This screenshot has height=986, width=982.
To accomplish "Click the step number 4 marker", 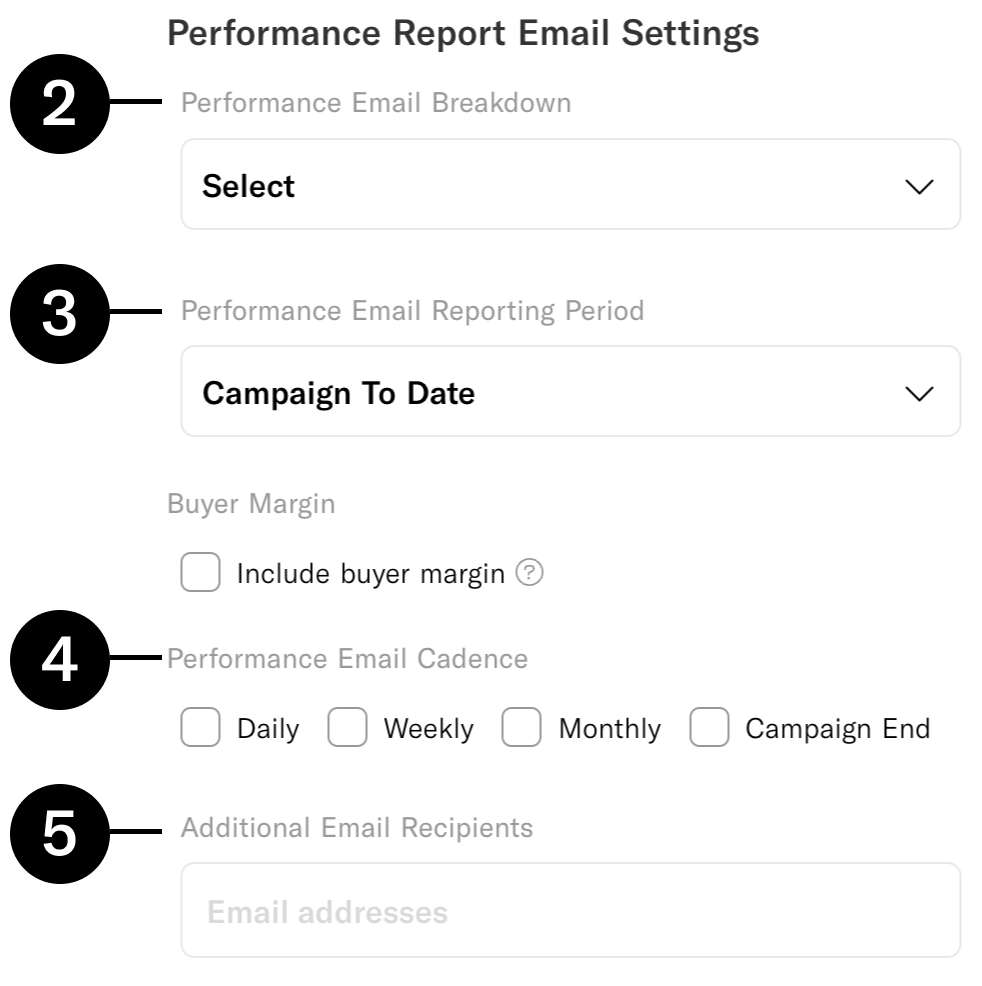I will (60, 662).
